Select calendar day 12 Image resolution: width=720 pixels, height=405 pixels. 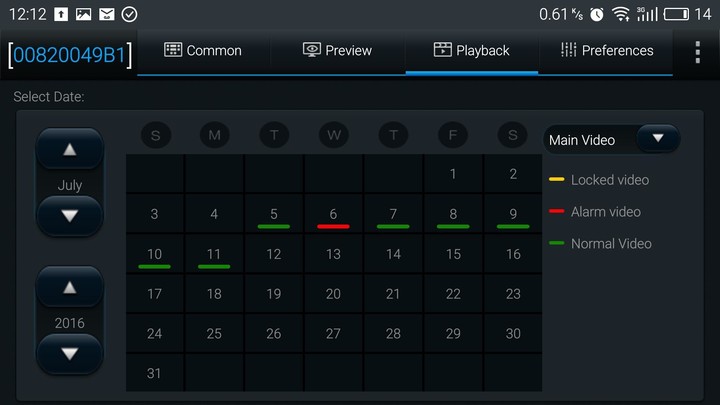click(274, 254)
